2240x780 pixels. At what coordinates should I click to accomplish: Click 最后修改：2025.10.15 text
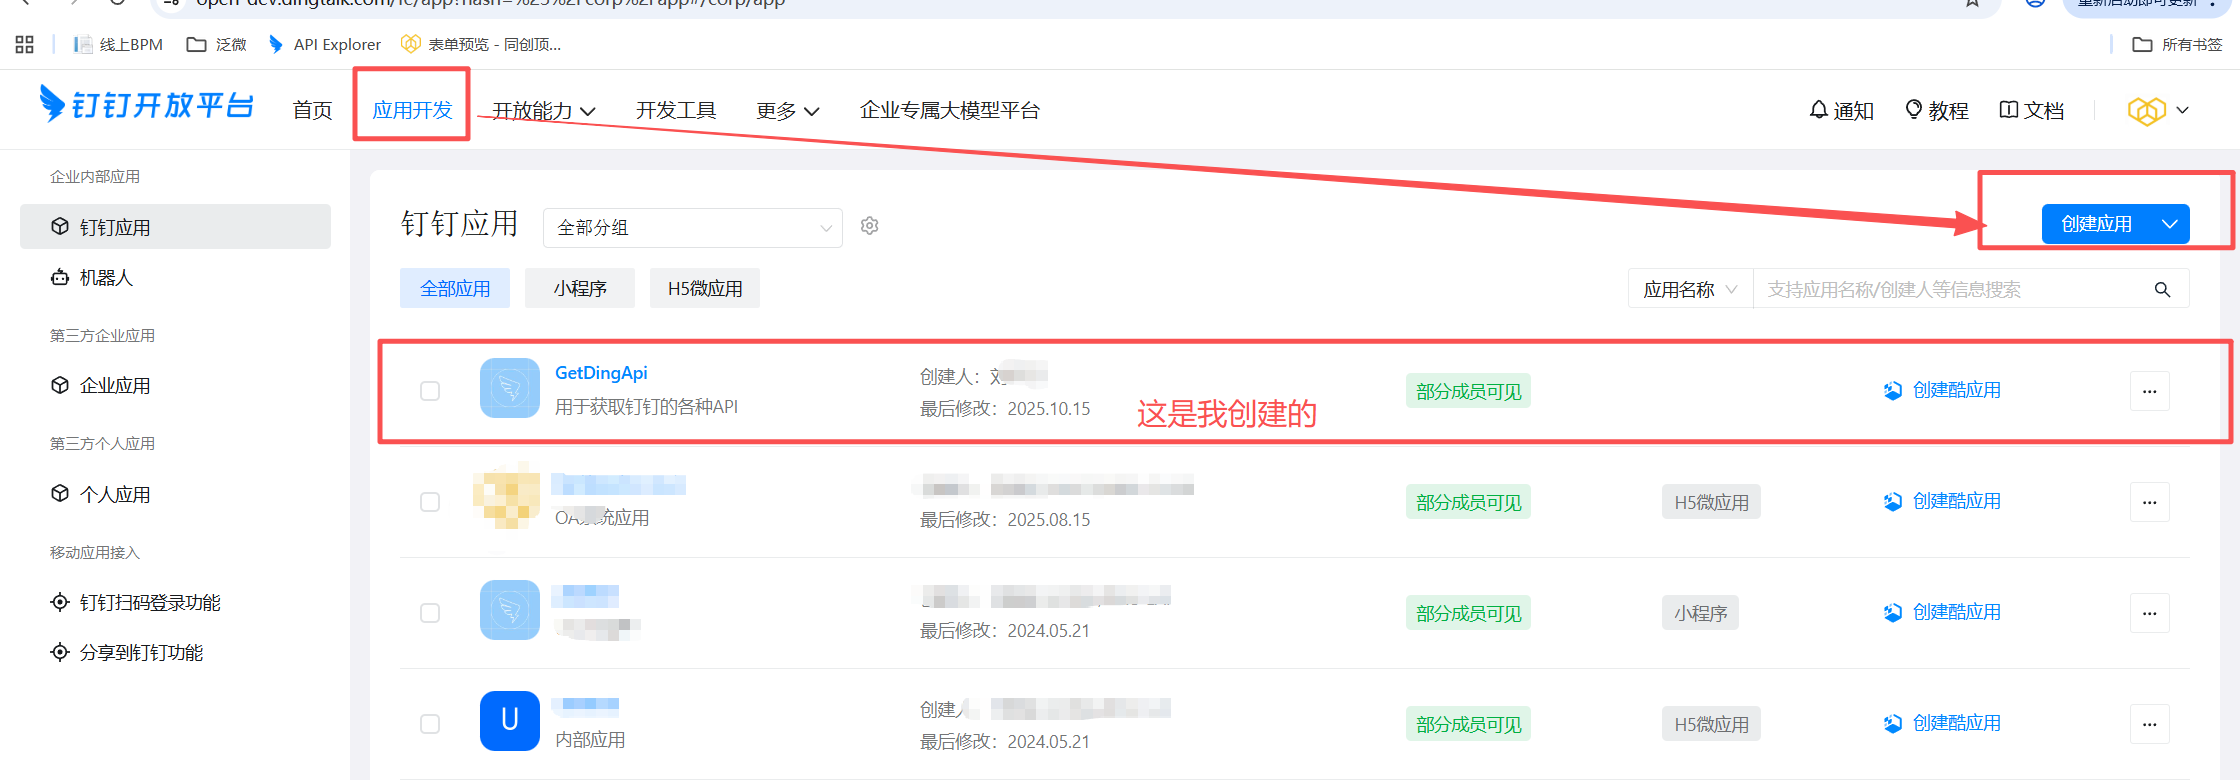click(x=1005, y=409)
